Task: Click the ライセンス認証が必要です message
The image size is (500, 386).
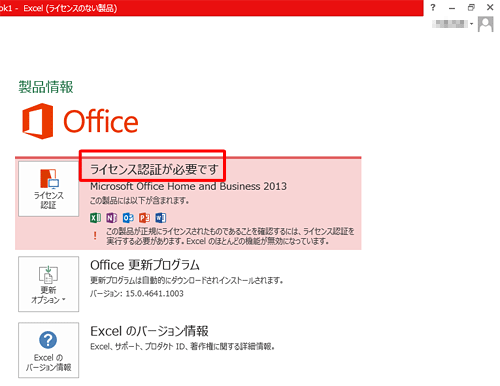Action: pyautogui.click(x=154, y=169)
